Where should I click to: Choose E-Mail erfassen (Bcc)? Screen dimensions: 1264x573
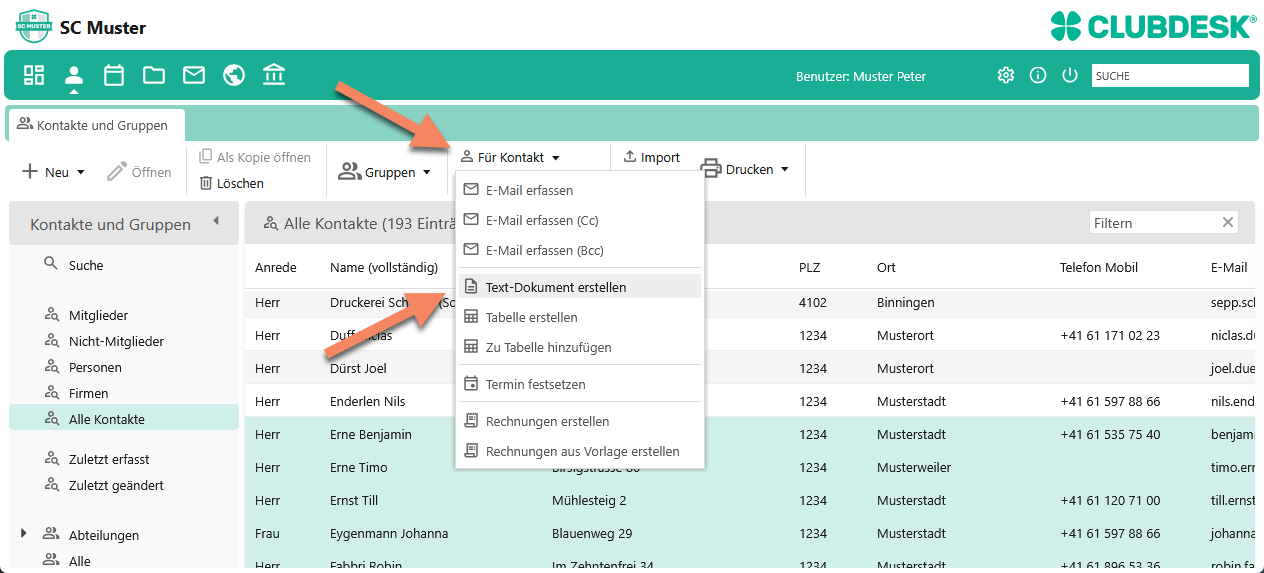[580, 250]
